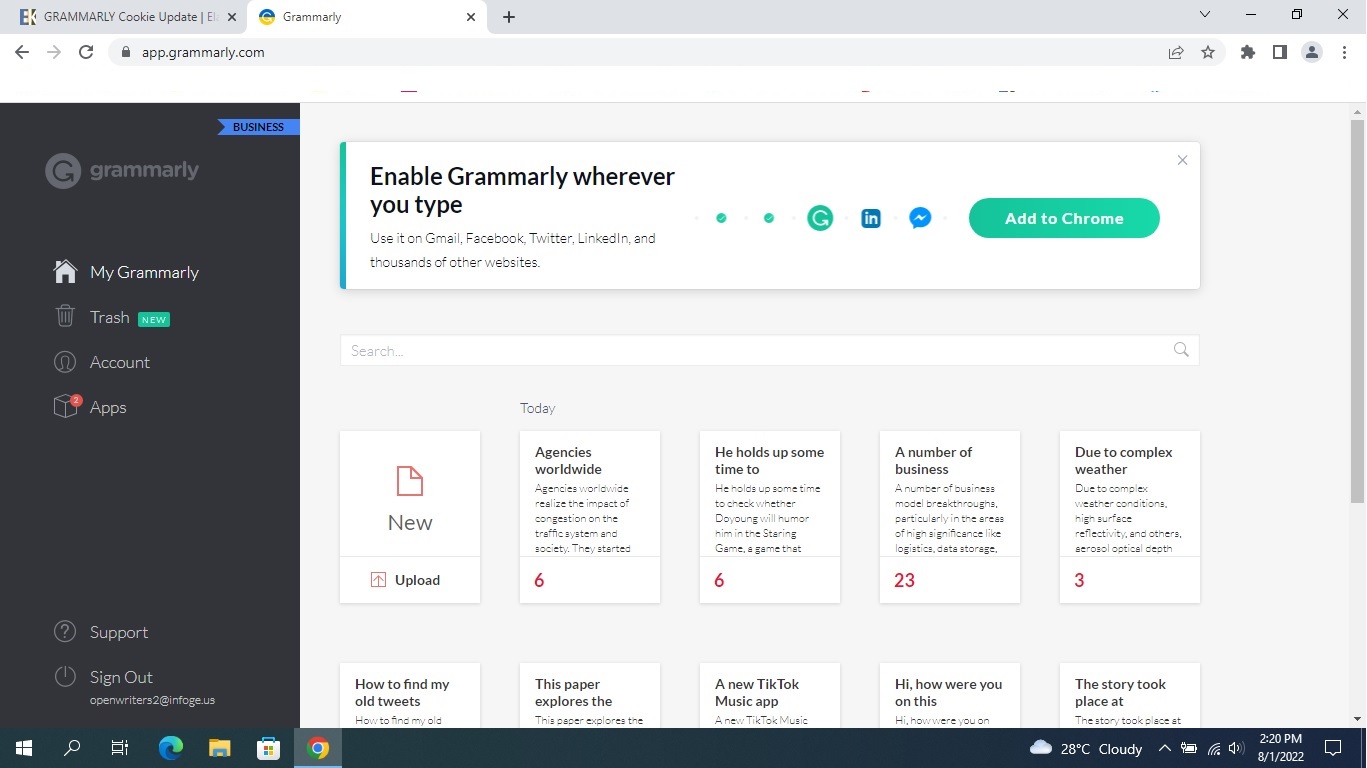Click the Upload button label

tap(417, 580)
